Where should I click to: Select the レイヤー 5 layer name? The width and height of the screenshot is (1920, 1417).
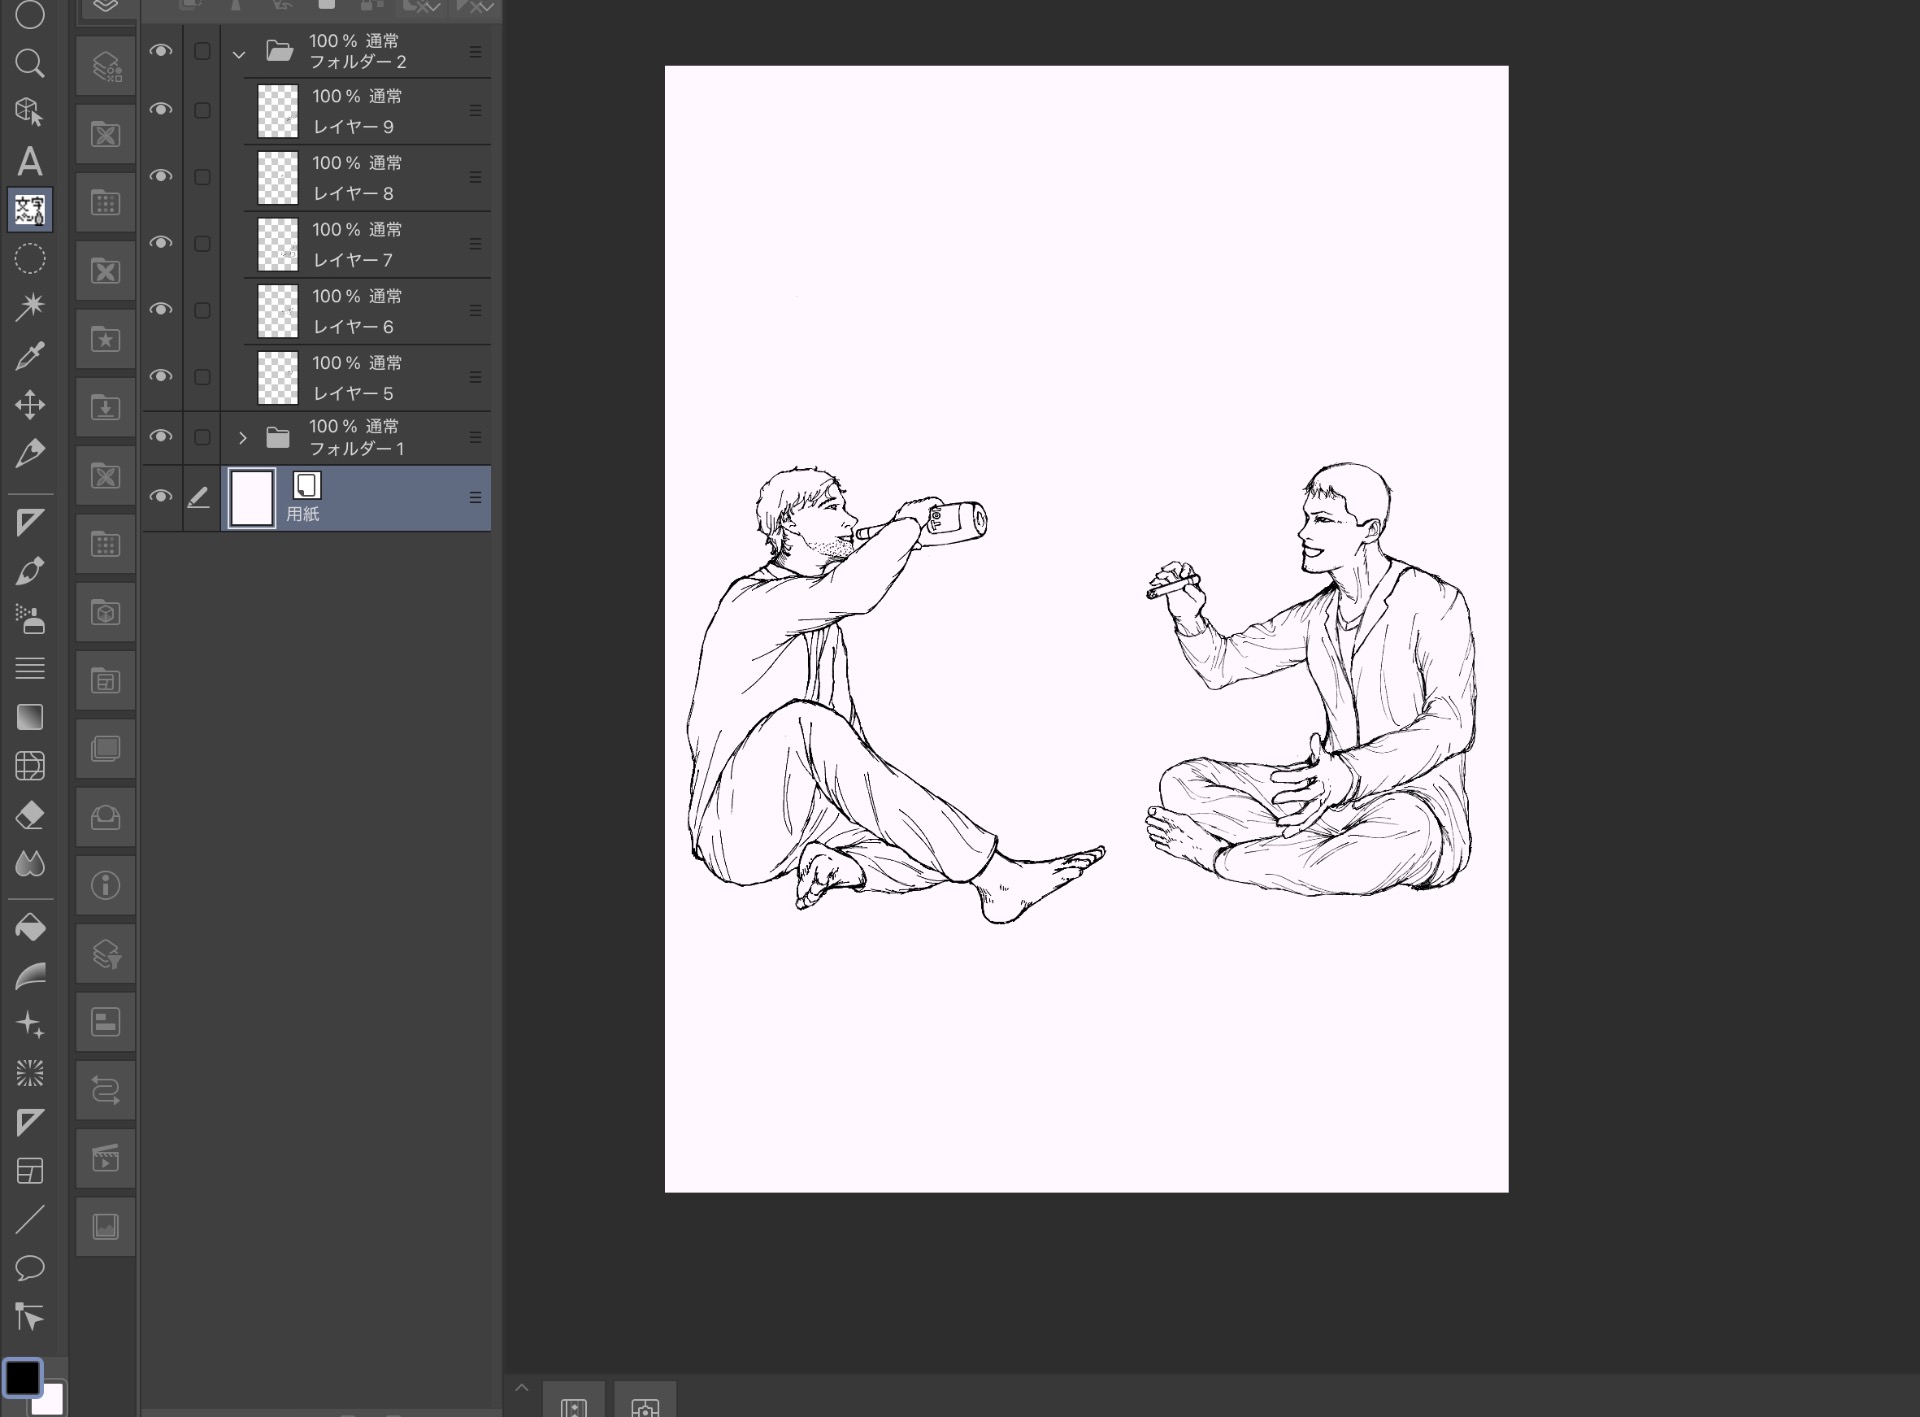(353, 393)
